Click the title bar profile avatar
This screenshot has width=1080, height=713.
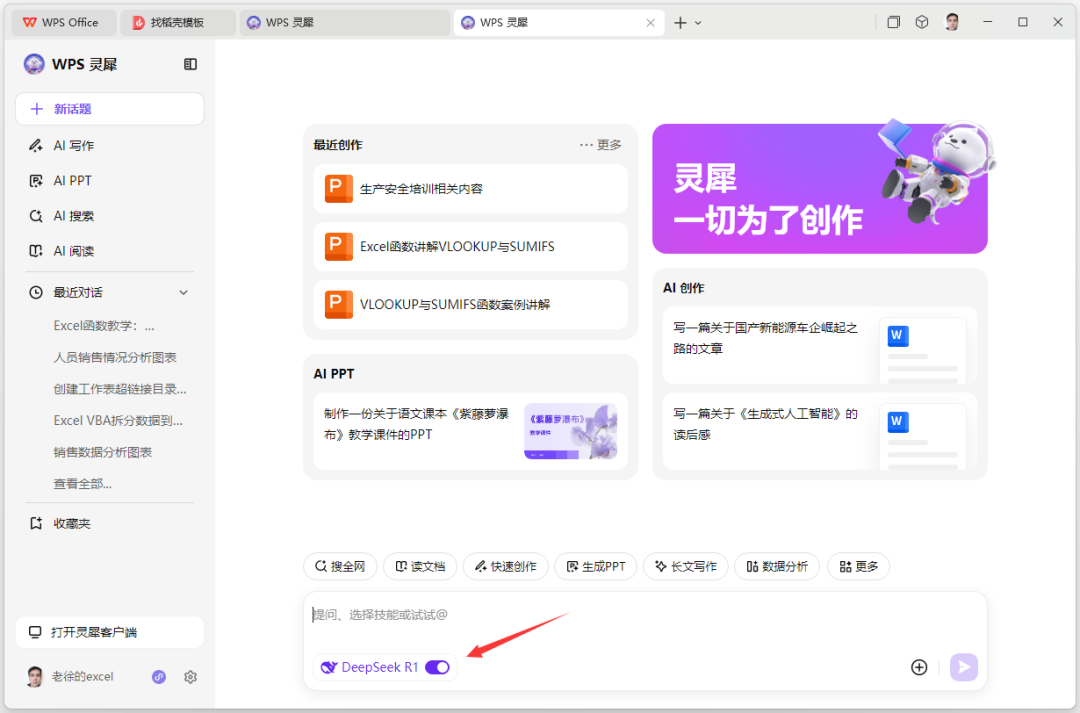[x=952, y=22]
